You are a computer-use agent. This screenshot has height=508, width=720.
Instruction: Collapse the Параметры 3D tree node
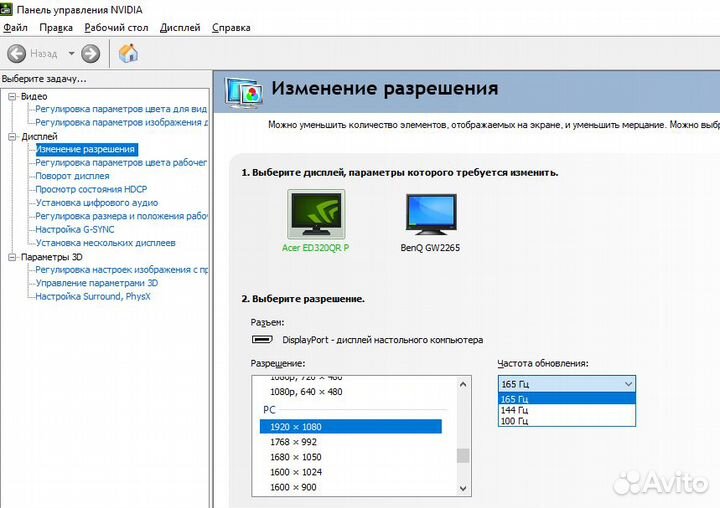[12, 257]
